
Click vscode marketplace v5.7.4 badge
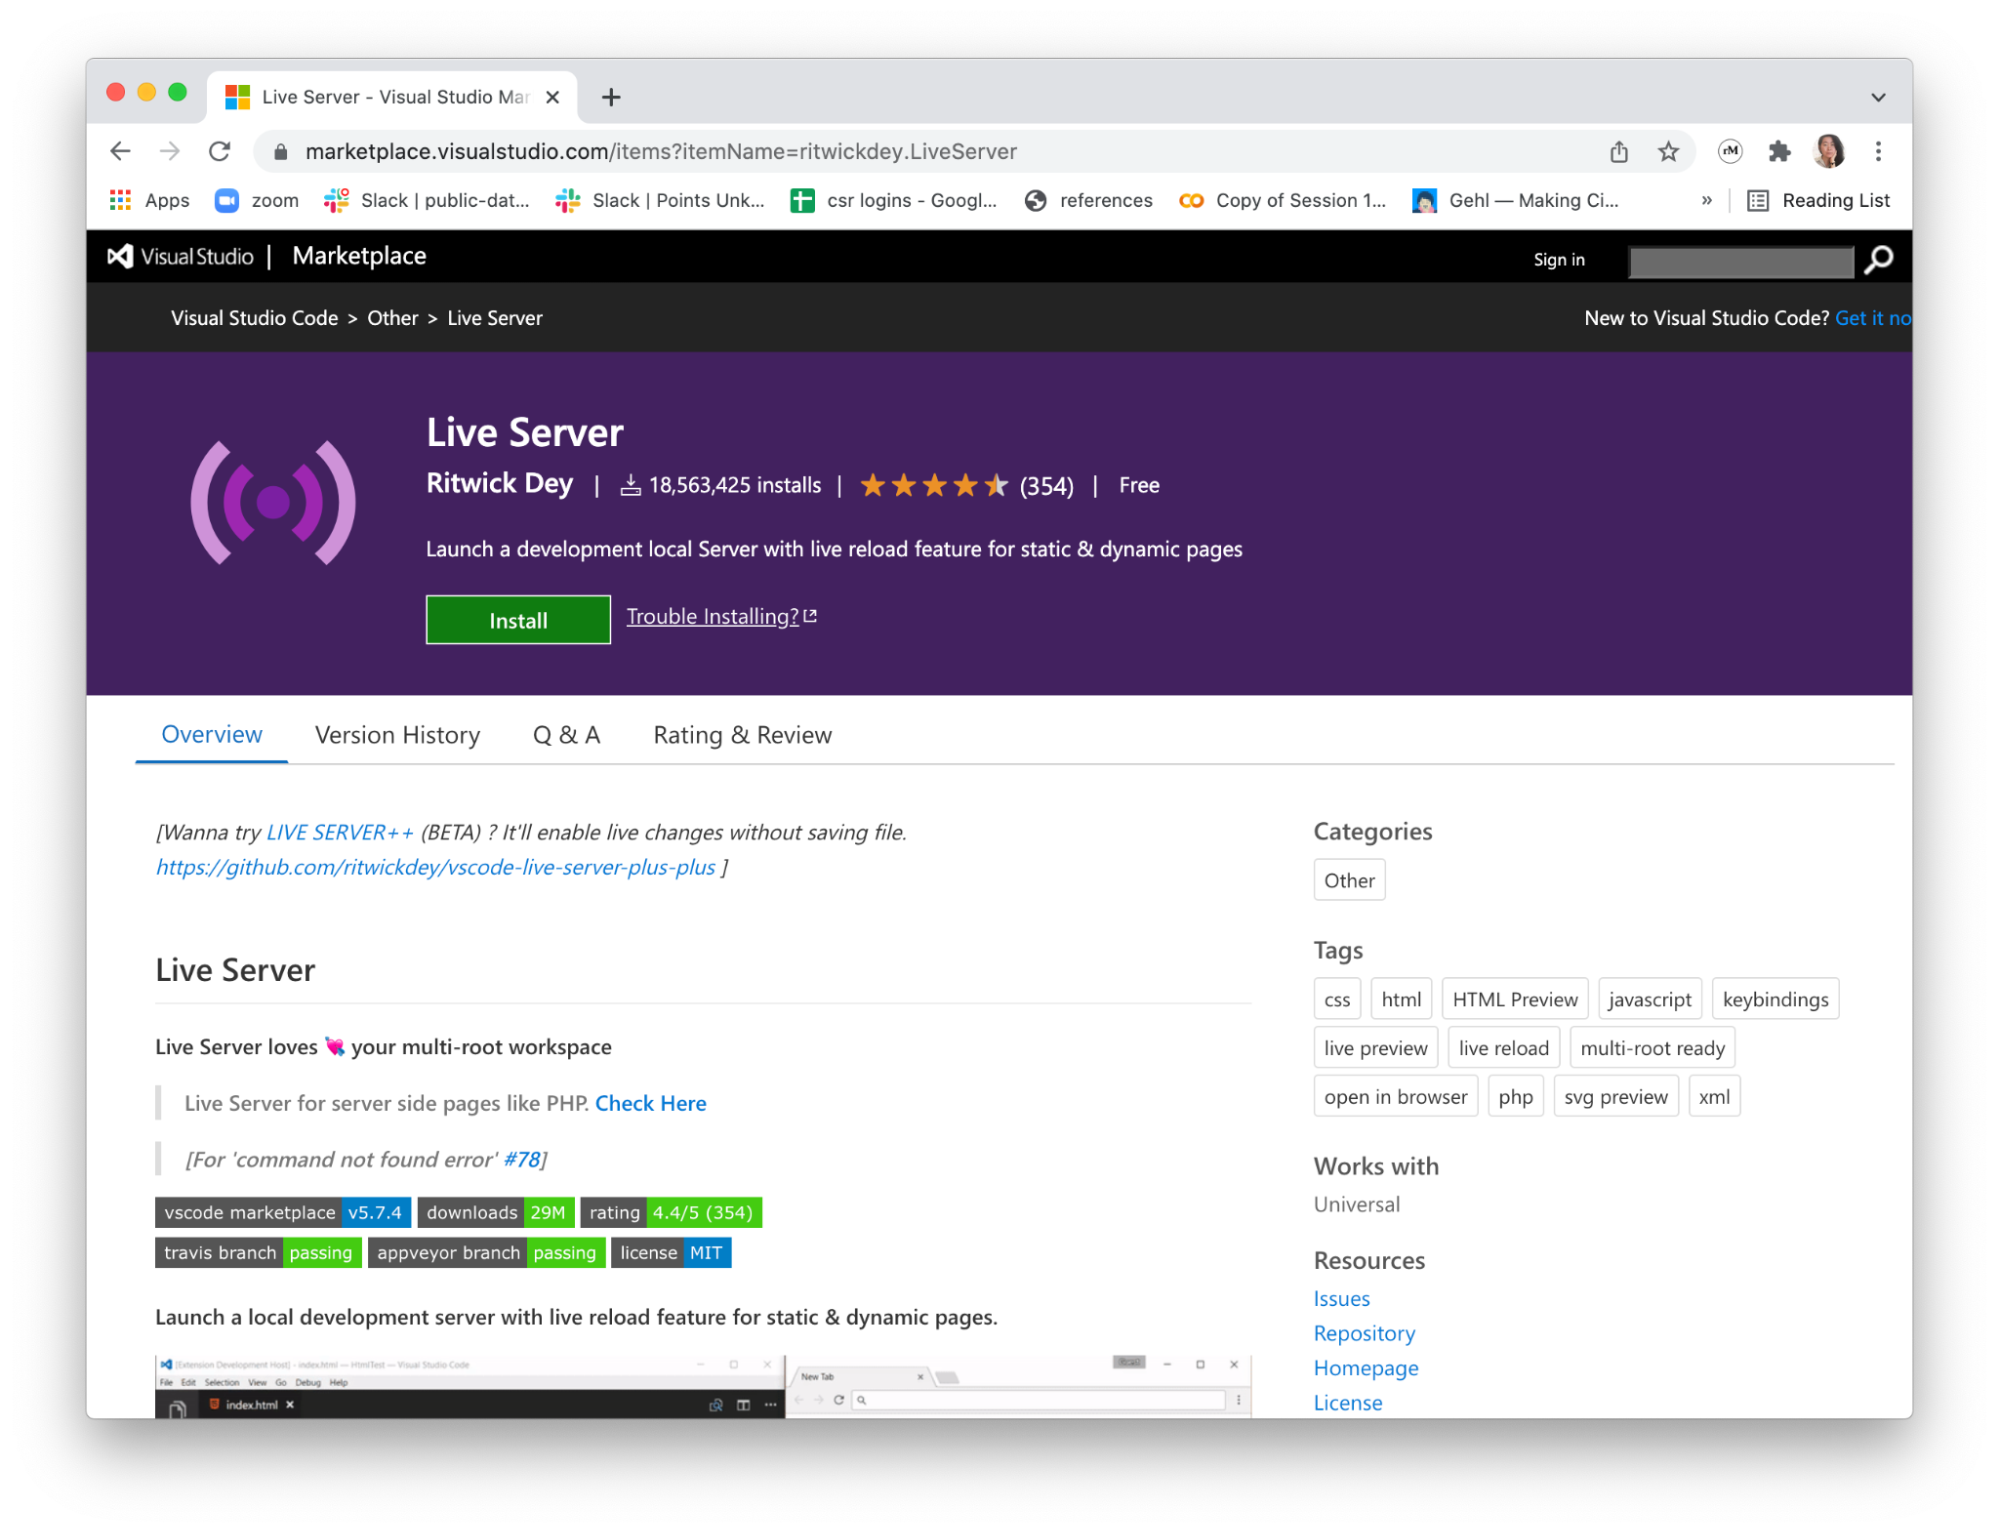coord(283,1212)
